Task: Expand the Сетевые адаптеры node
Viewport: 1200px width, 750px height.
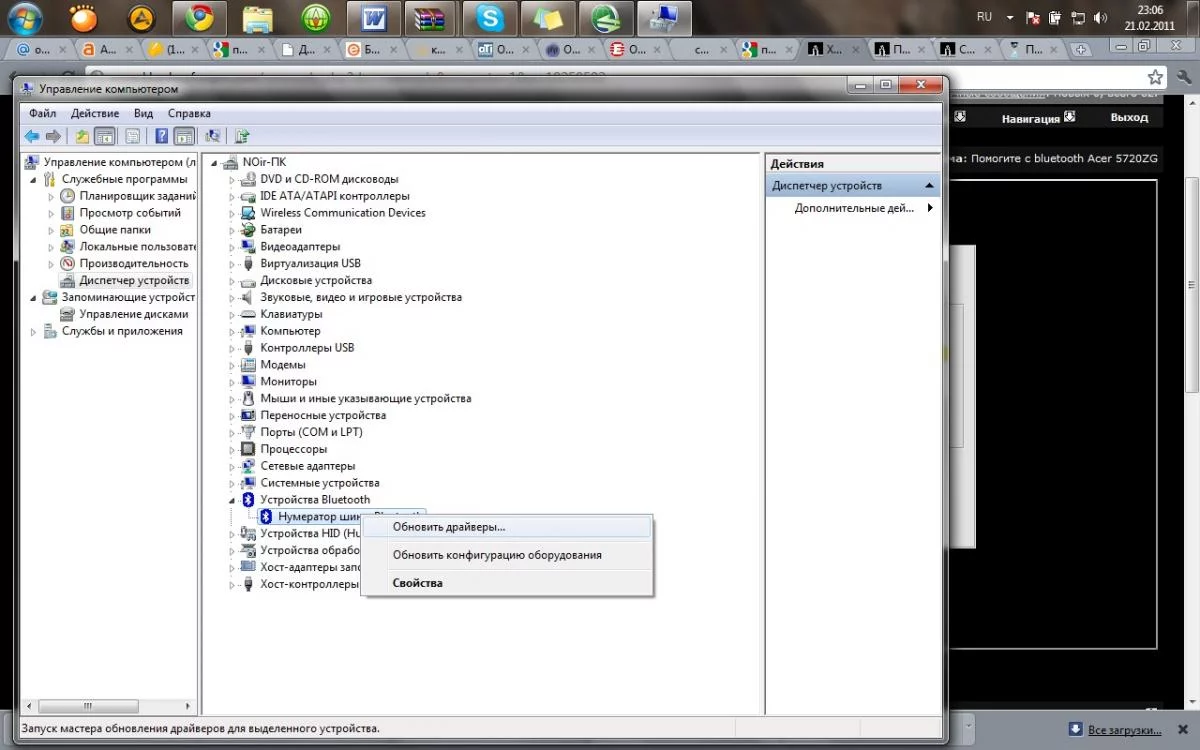Action: 233,466
